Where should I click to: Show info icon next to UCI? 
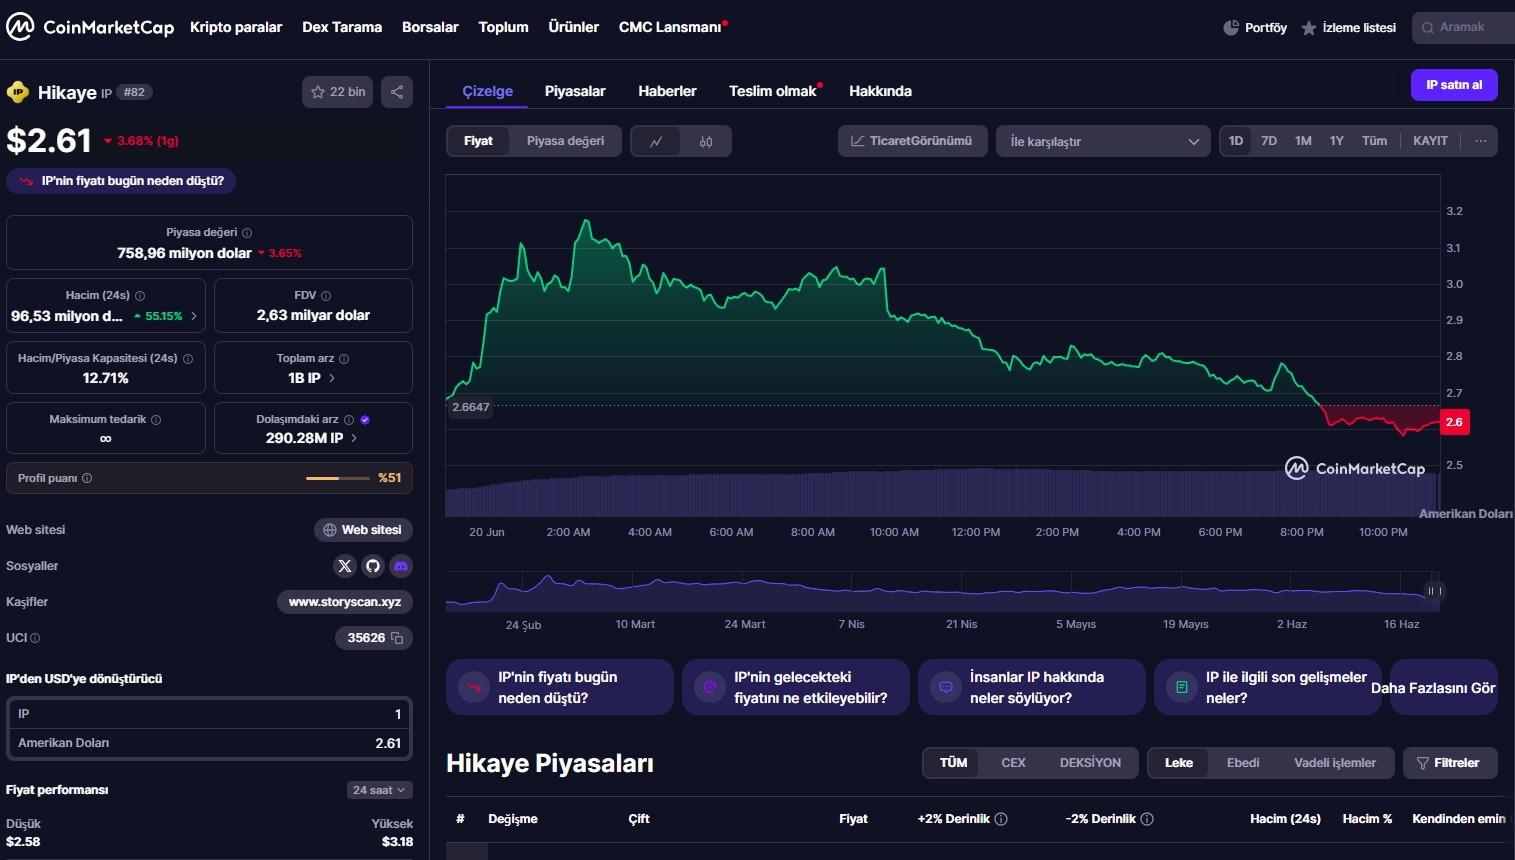[x=35, y=638]
